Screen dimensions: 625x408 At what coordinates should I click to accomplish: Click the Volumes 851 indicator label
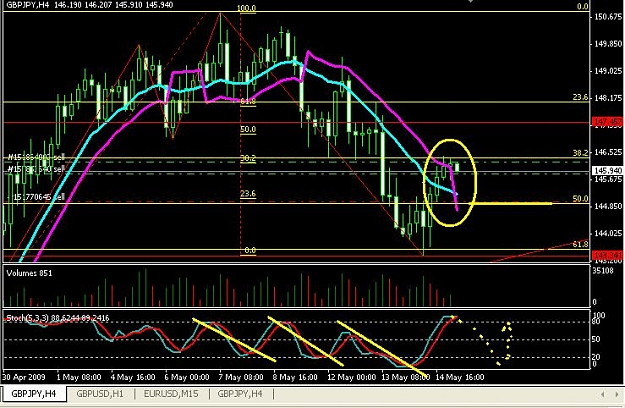pos(29,273)
